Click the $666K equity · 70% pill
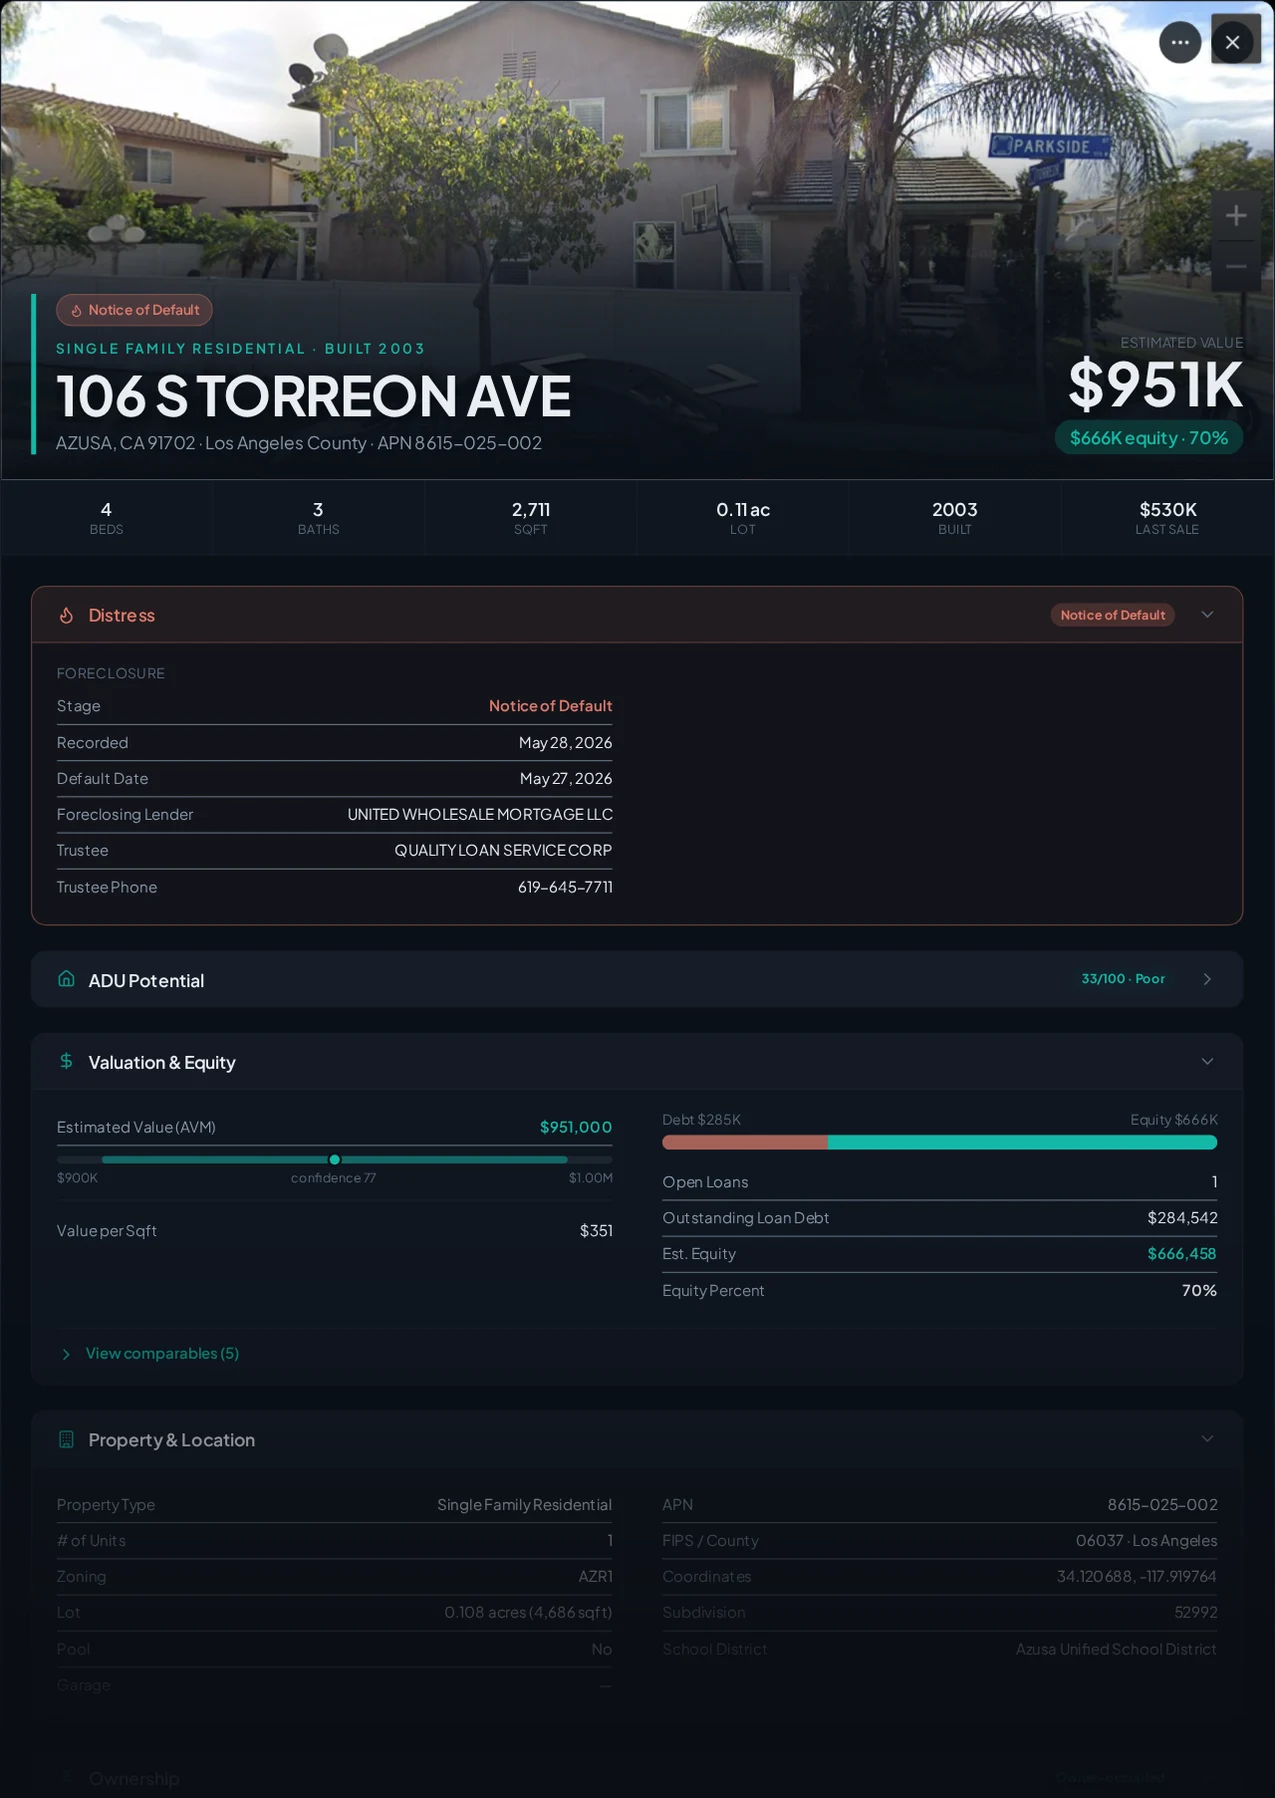This screenshot has height=1798, width=1275. (x=1149, y=438)
